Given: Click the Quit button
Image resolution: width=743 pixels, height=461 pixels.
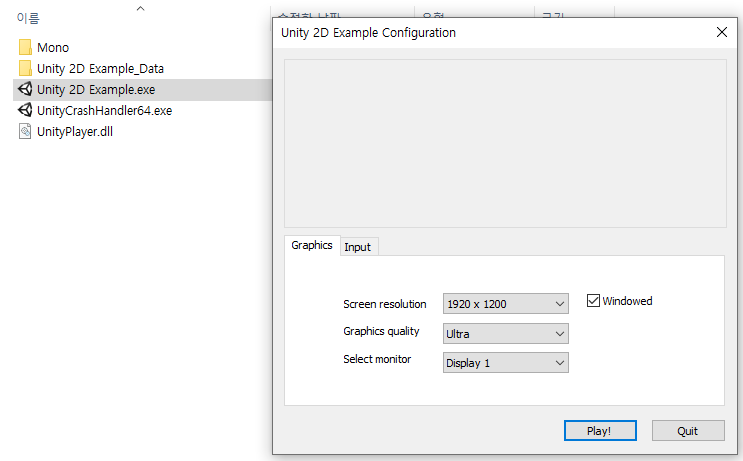Looking at the screenshot, I should [x=688, y=431].
